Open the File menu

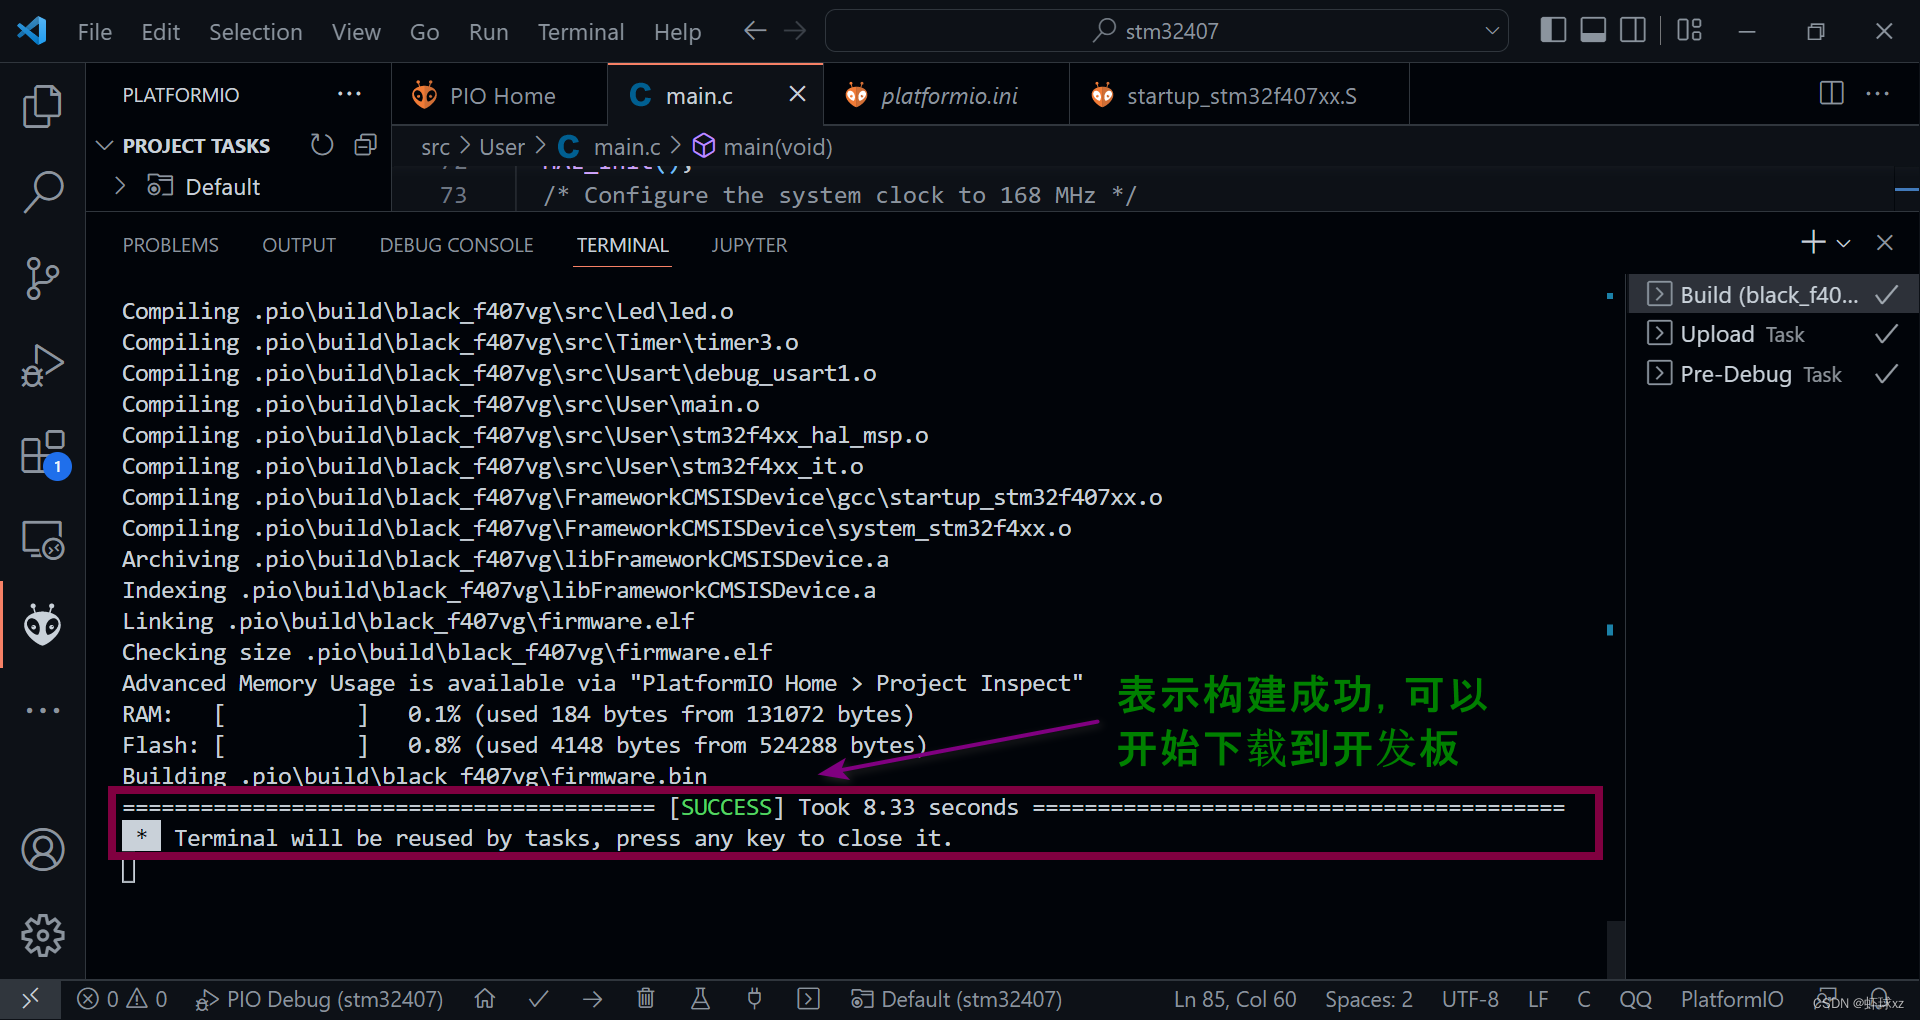pyautogui.click(x=95, y=32)
